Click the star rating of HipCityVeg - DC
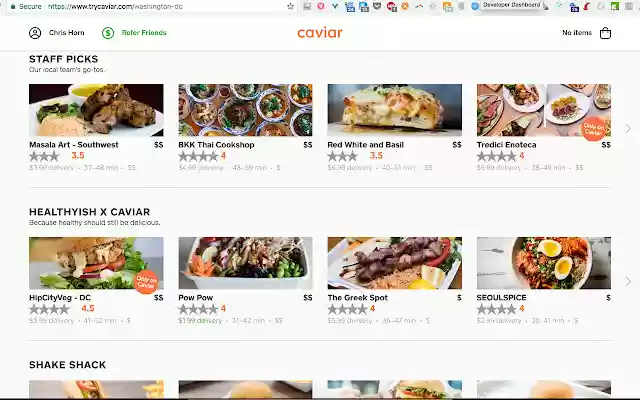Viewport: 640px width, 400px height. point(49,309)
